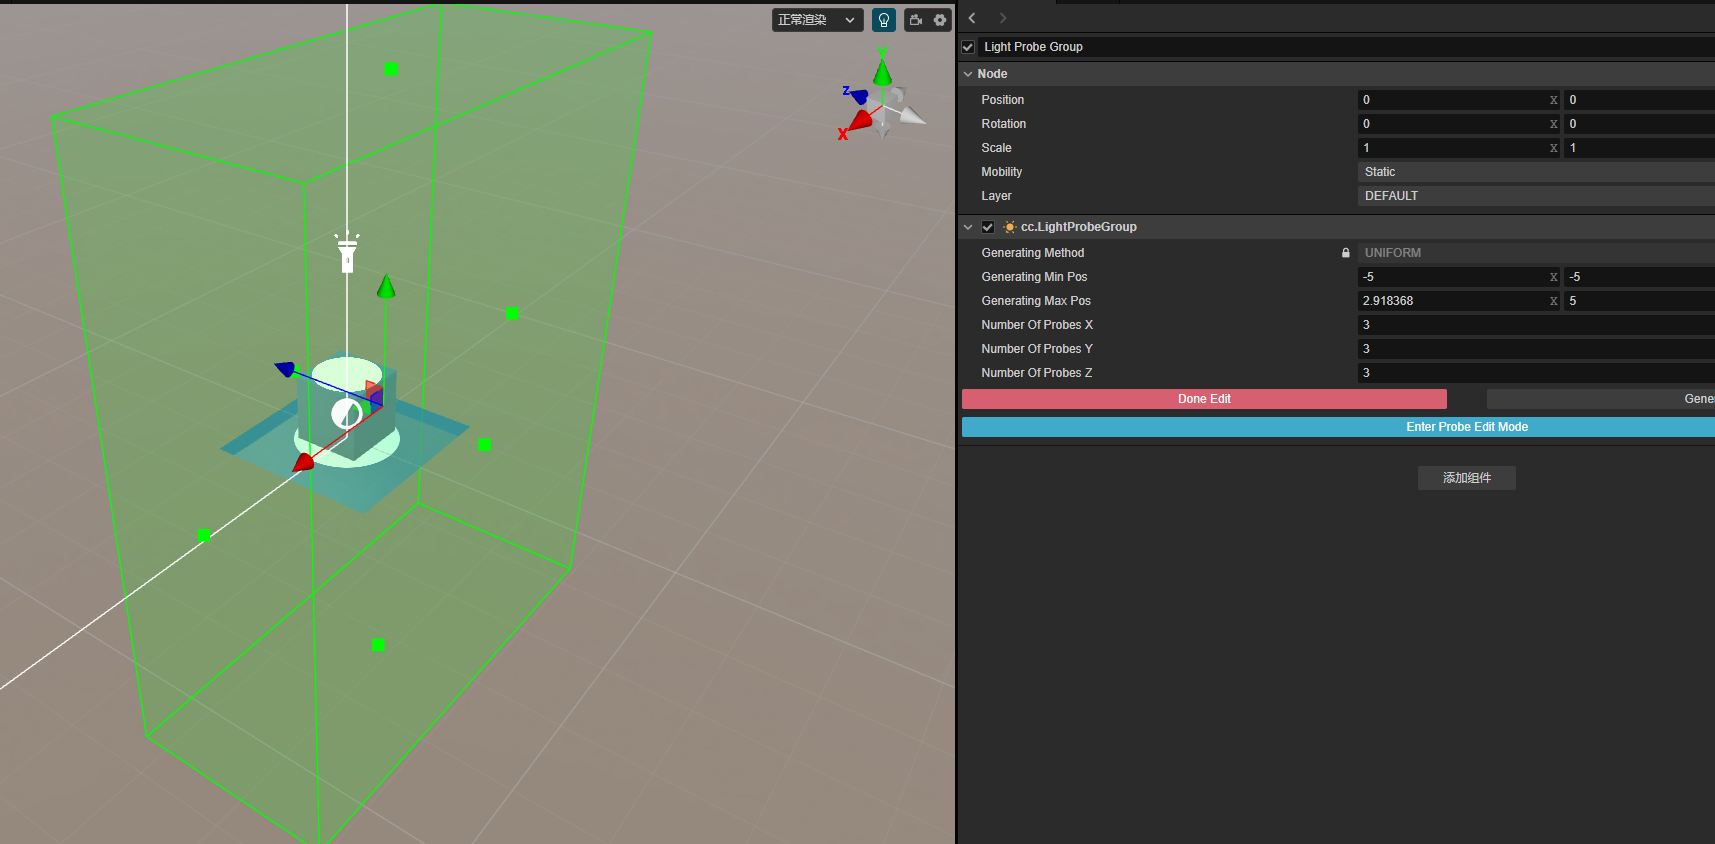
Task: Focus the Rotation X field
Action: point(1459,124)
